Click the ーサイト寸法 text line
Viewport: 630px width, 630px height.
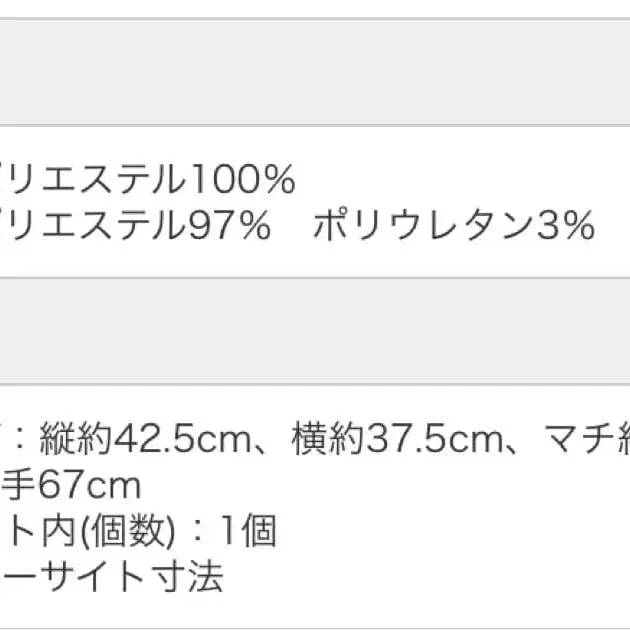(x=112, y=577)
